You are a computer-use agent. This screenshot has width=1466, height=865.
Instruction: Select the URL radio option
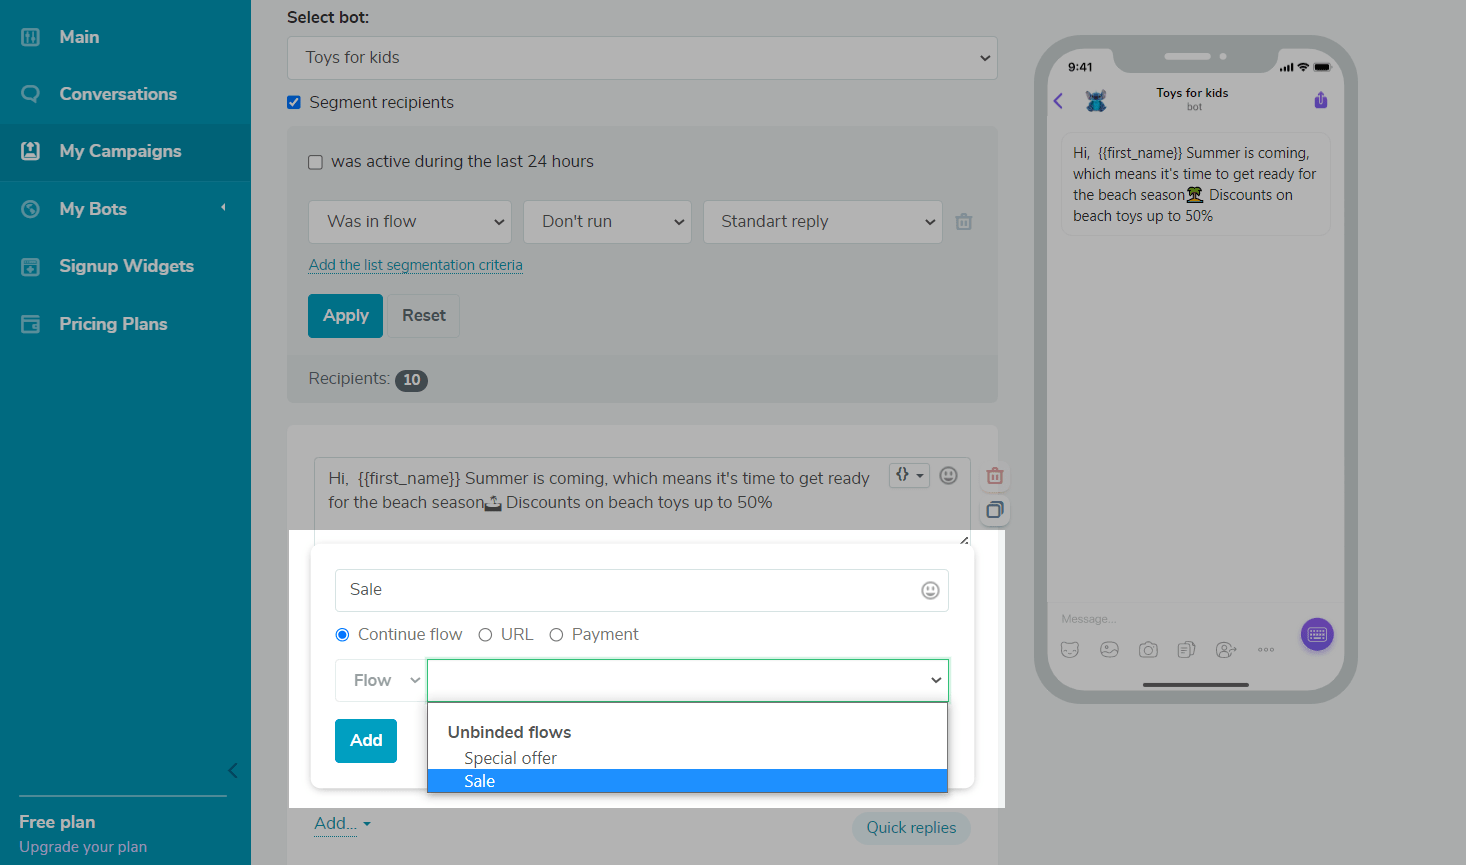pos(485,635)
